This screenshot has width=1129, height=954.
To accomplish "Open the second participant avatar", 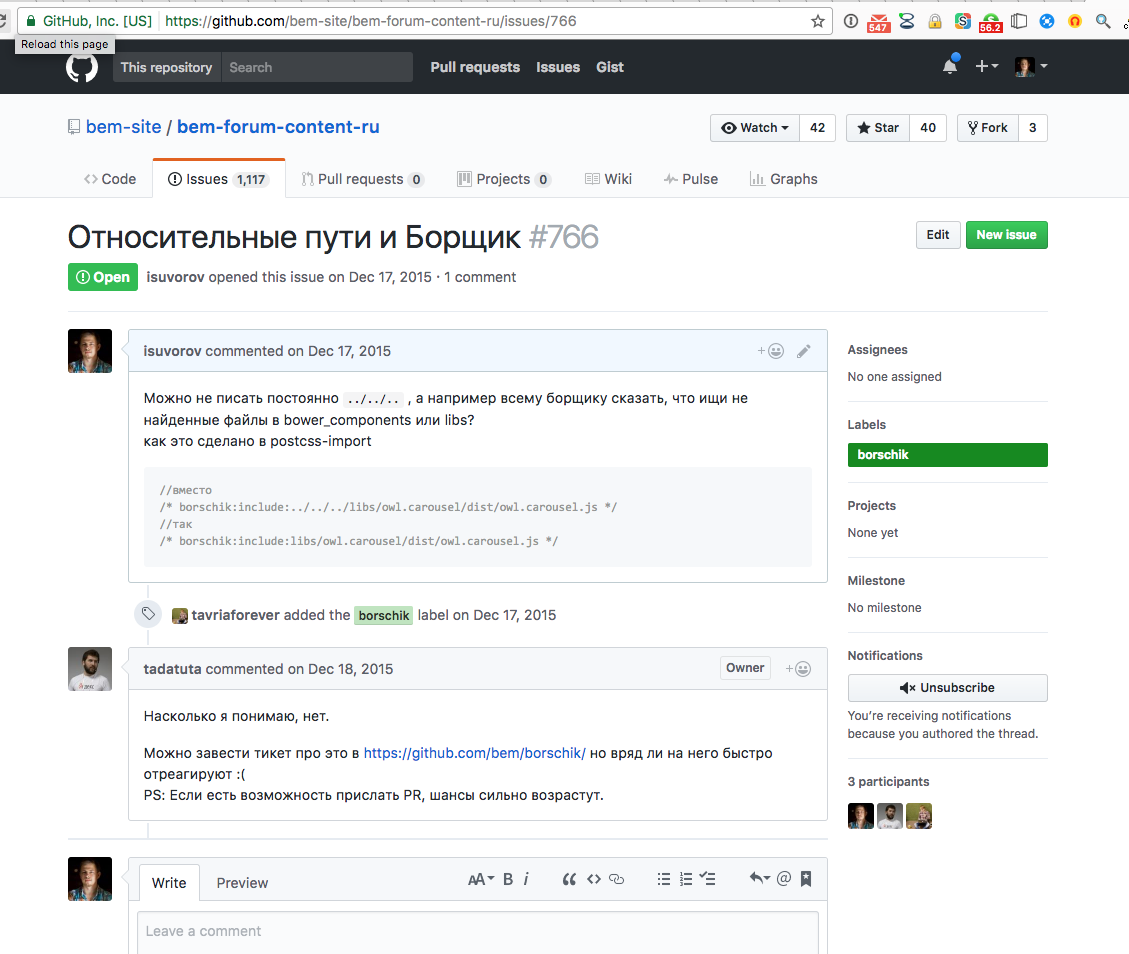I will (x=889, y=816).
